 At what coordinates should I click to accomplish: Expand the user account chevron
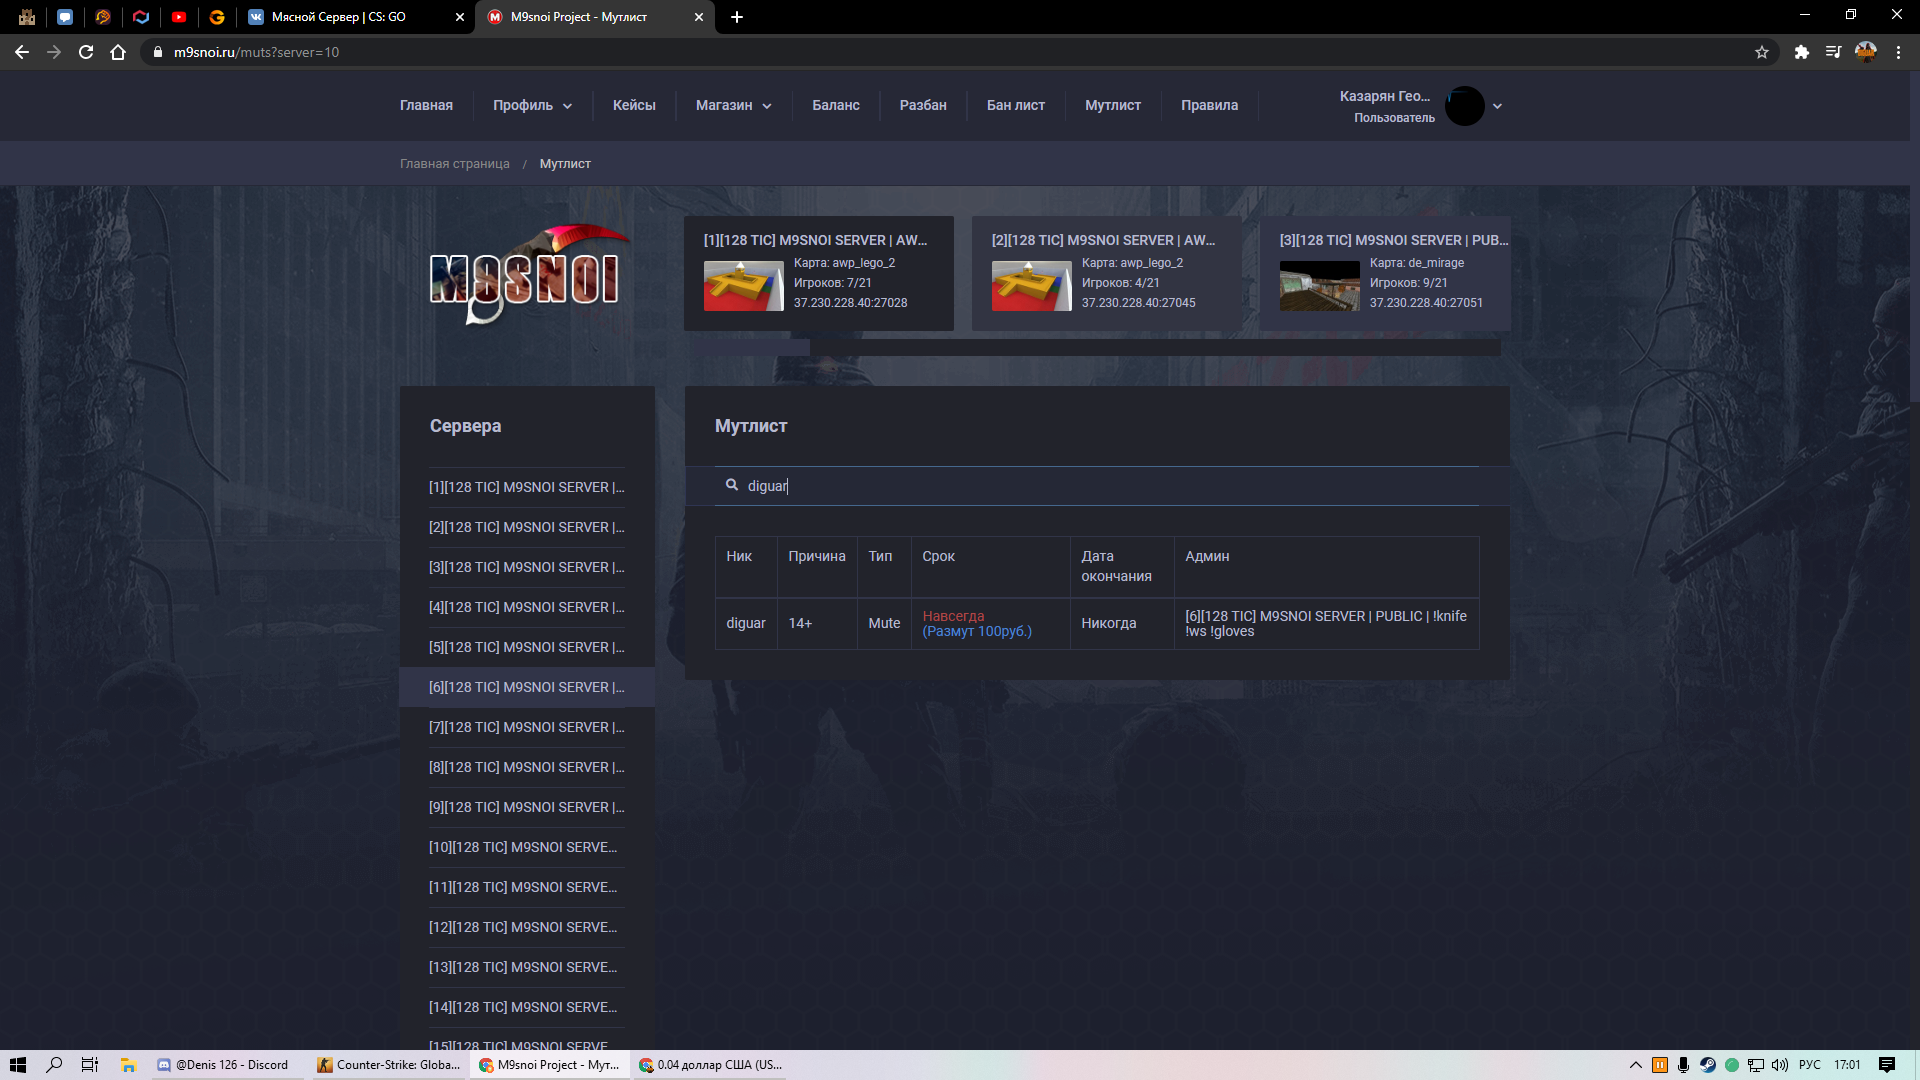click(1497, 106)
